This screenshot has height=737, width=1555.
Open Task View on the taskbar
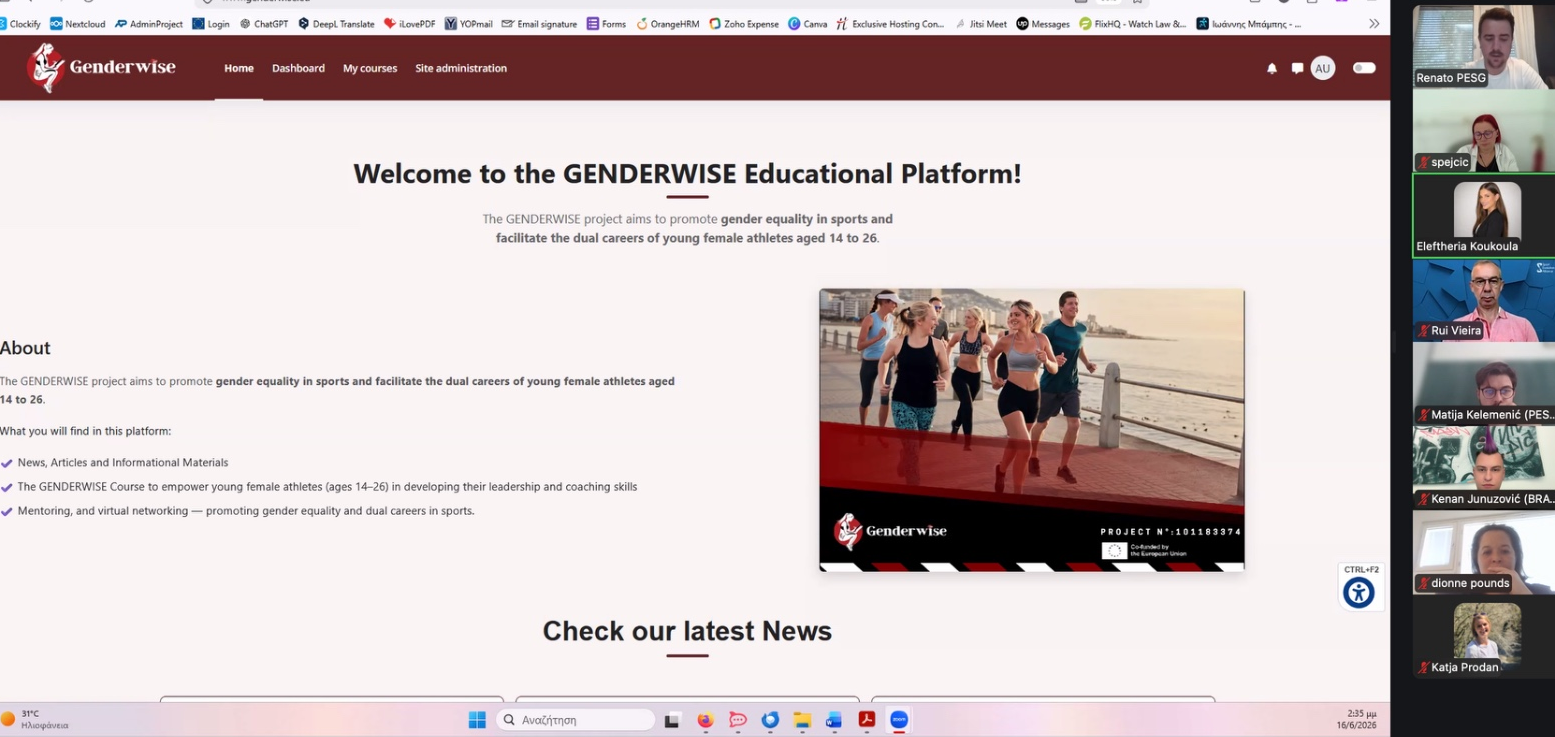pos(673,720)
